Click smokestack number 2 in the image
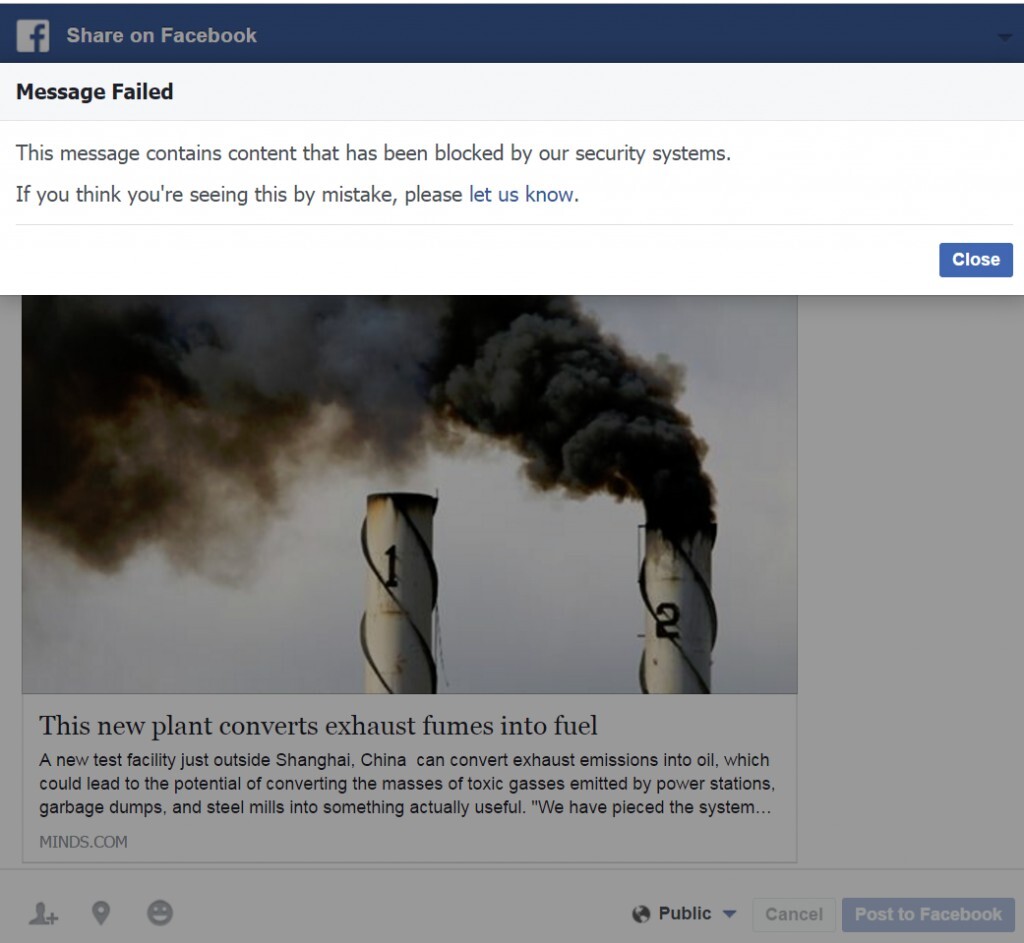Viewport: 1024px width, 943px height. tap(676, 610)
